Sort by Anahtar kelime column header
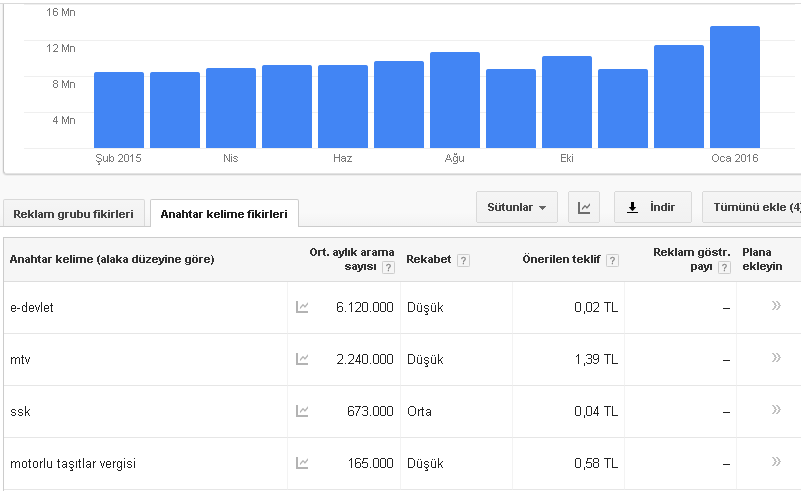Screen dimensions: 801x491 (112, 259)
